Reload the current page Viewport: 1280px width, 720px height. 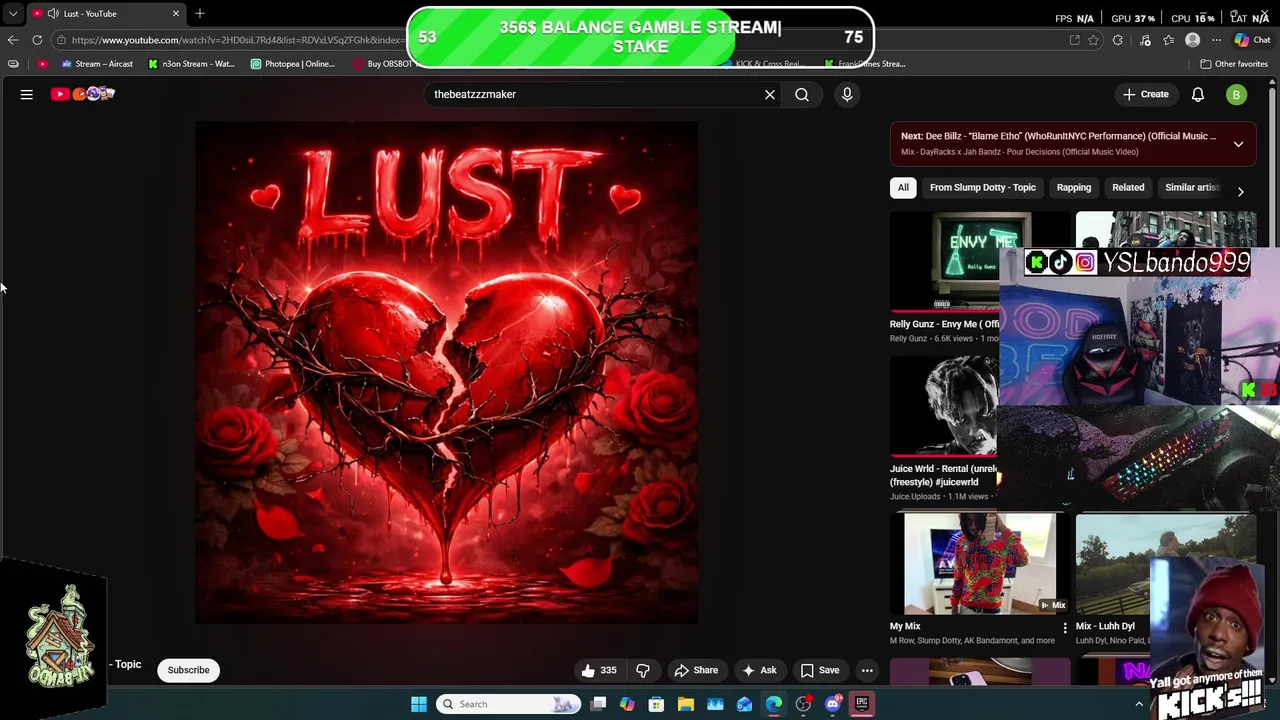coord(37,40)
